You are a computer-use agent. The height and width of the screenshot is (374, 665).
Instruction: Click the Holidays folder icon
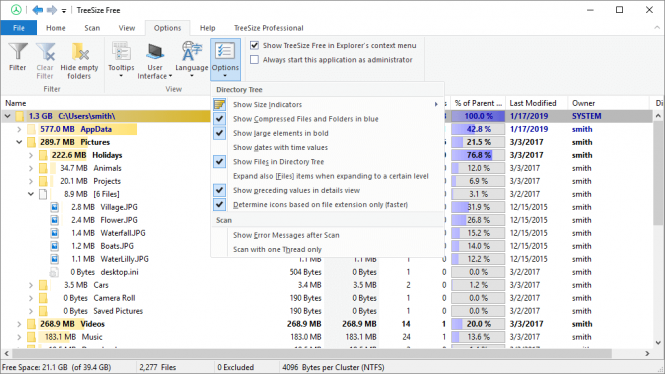coord(43,155)
